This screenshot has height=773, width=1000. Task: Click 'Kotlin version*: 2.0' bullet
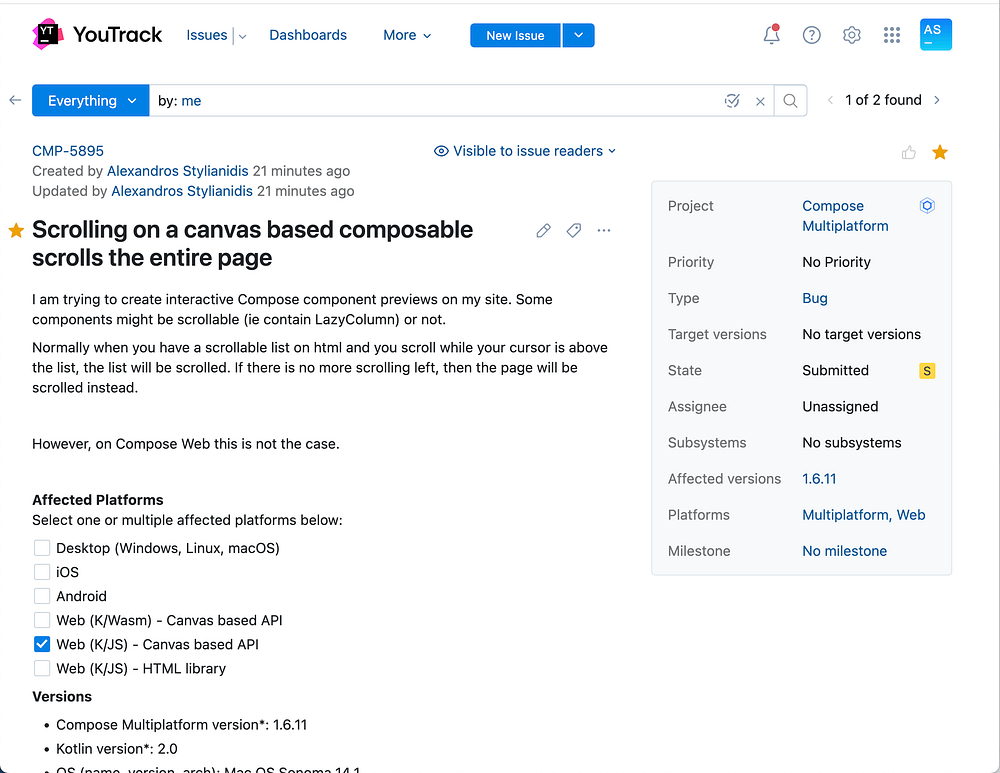pyautogui.click(x=117, y=749)
